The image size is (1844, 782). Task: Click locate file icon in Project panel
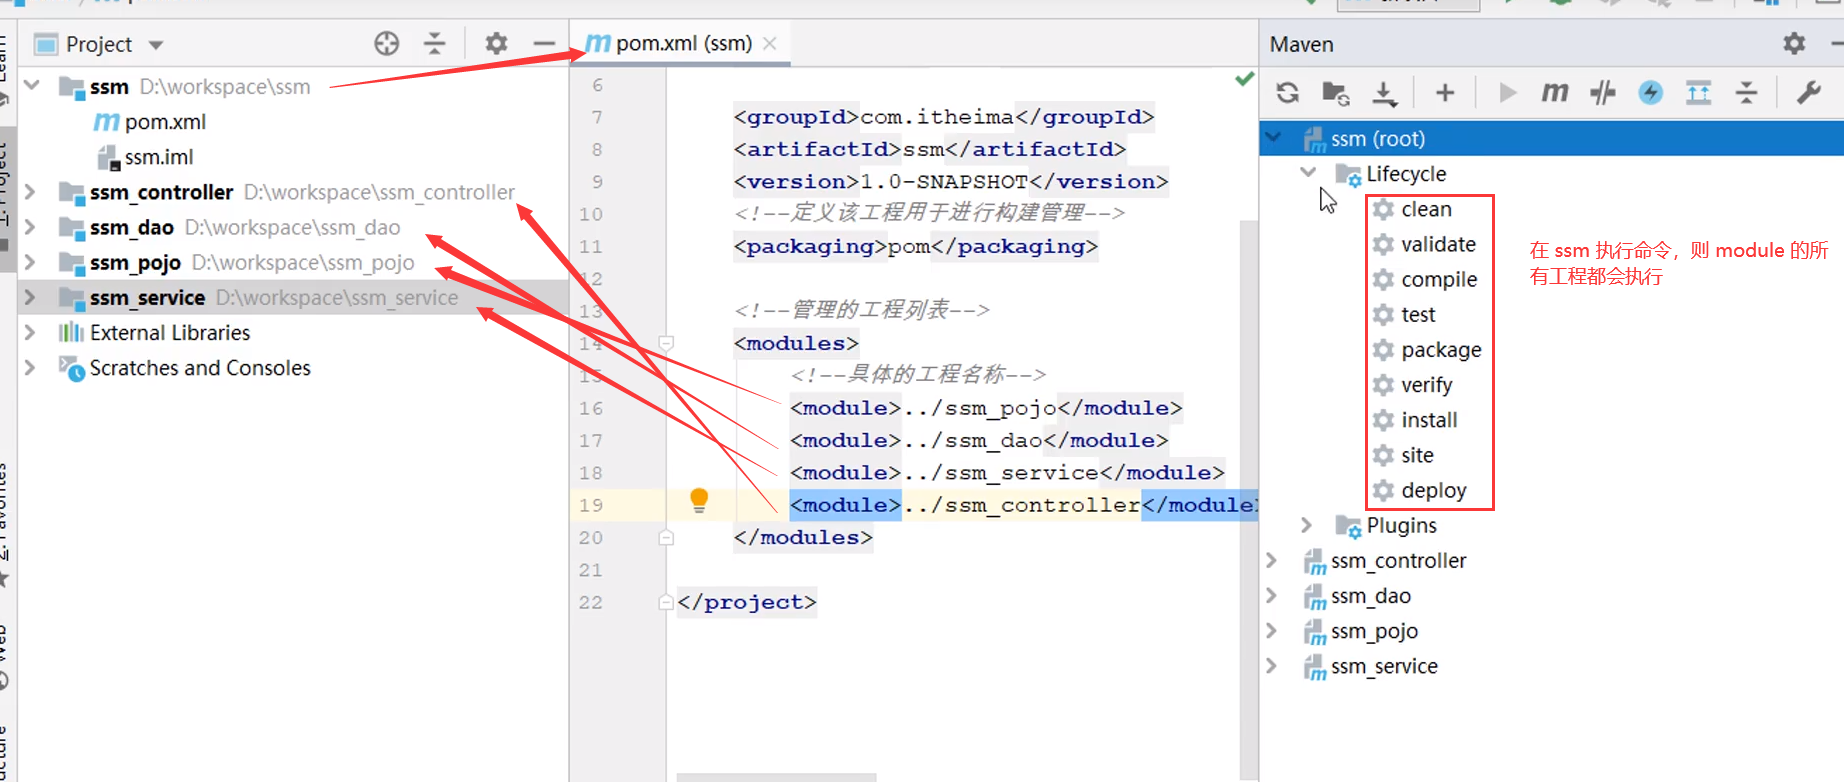click(x=386, y=43)
